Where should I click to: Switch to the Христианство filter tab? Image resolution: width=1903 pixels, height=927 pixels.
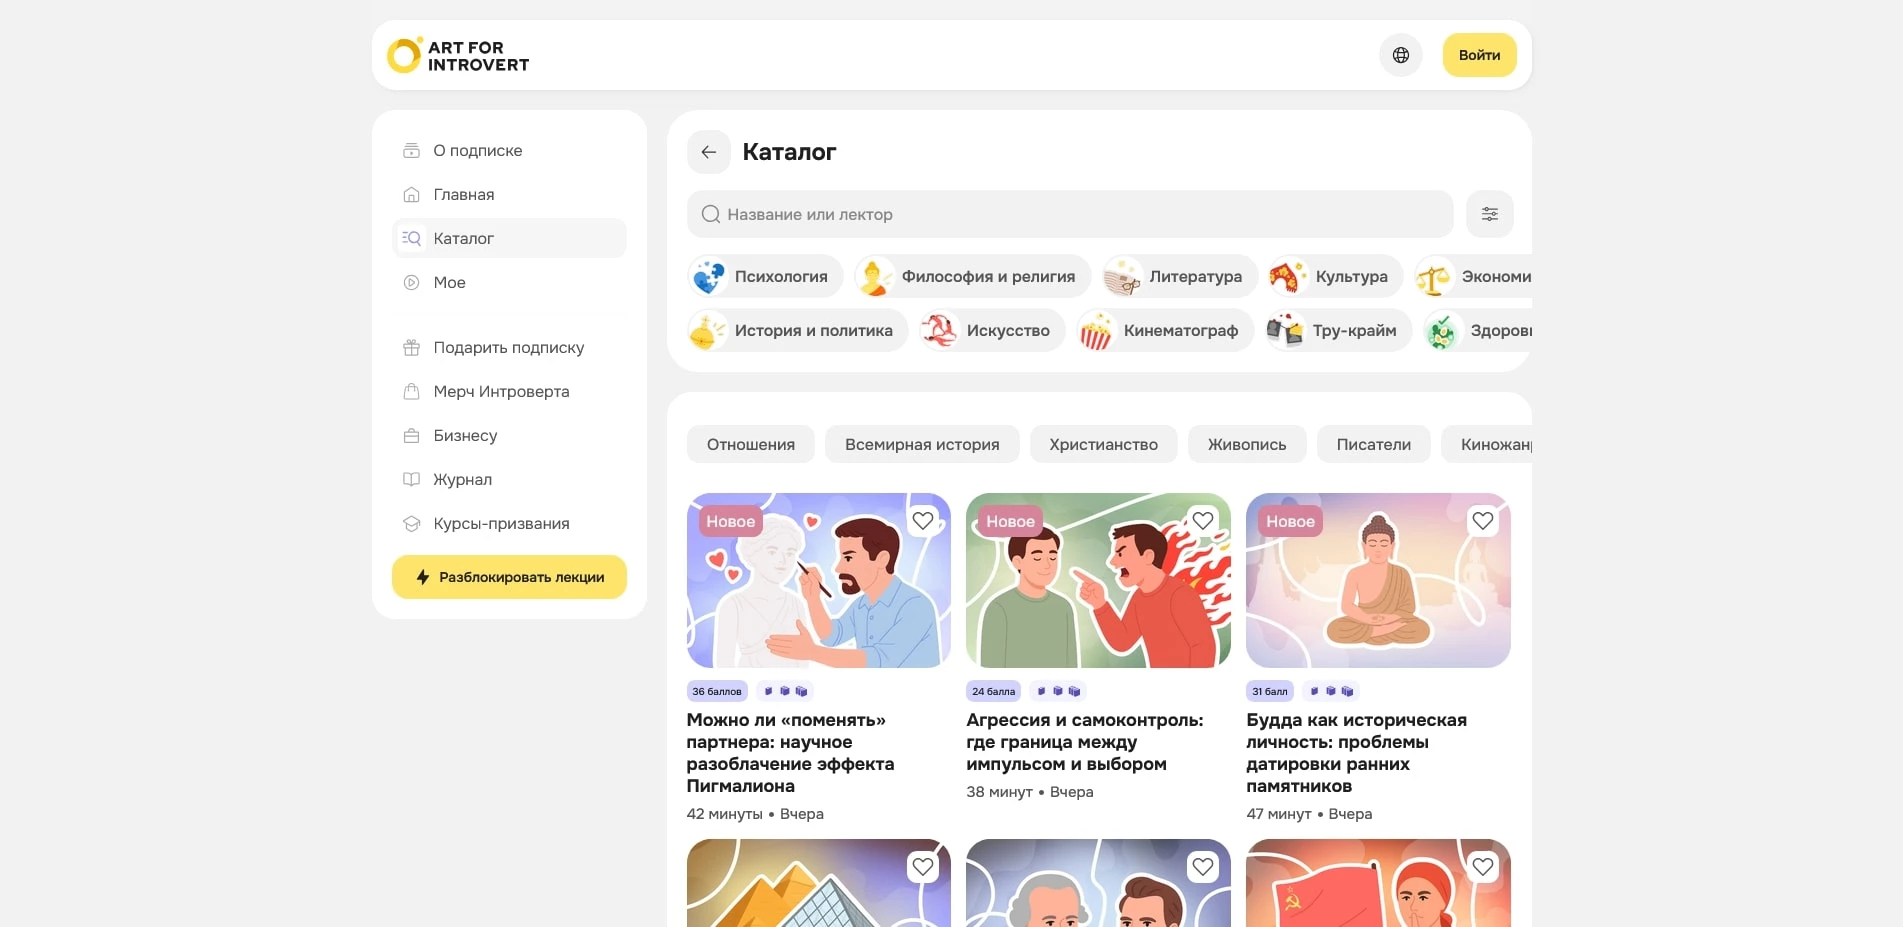1103,444
